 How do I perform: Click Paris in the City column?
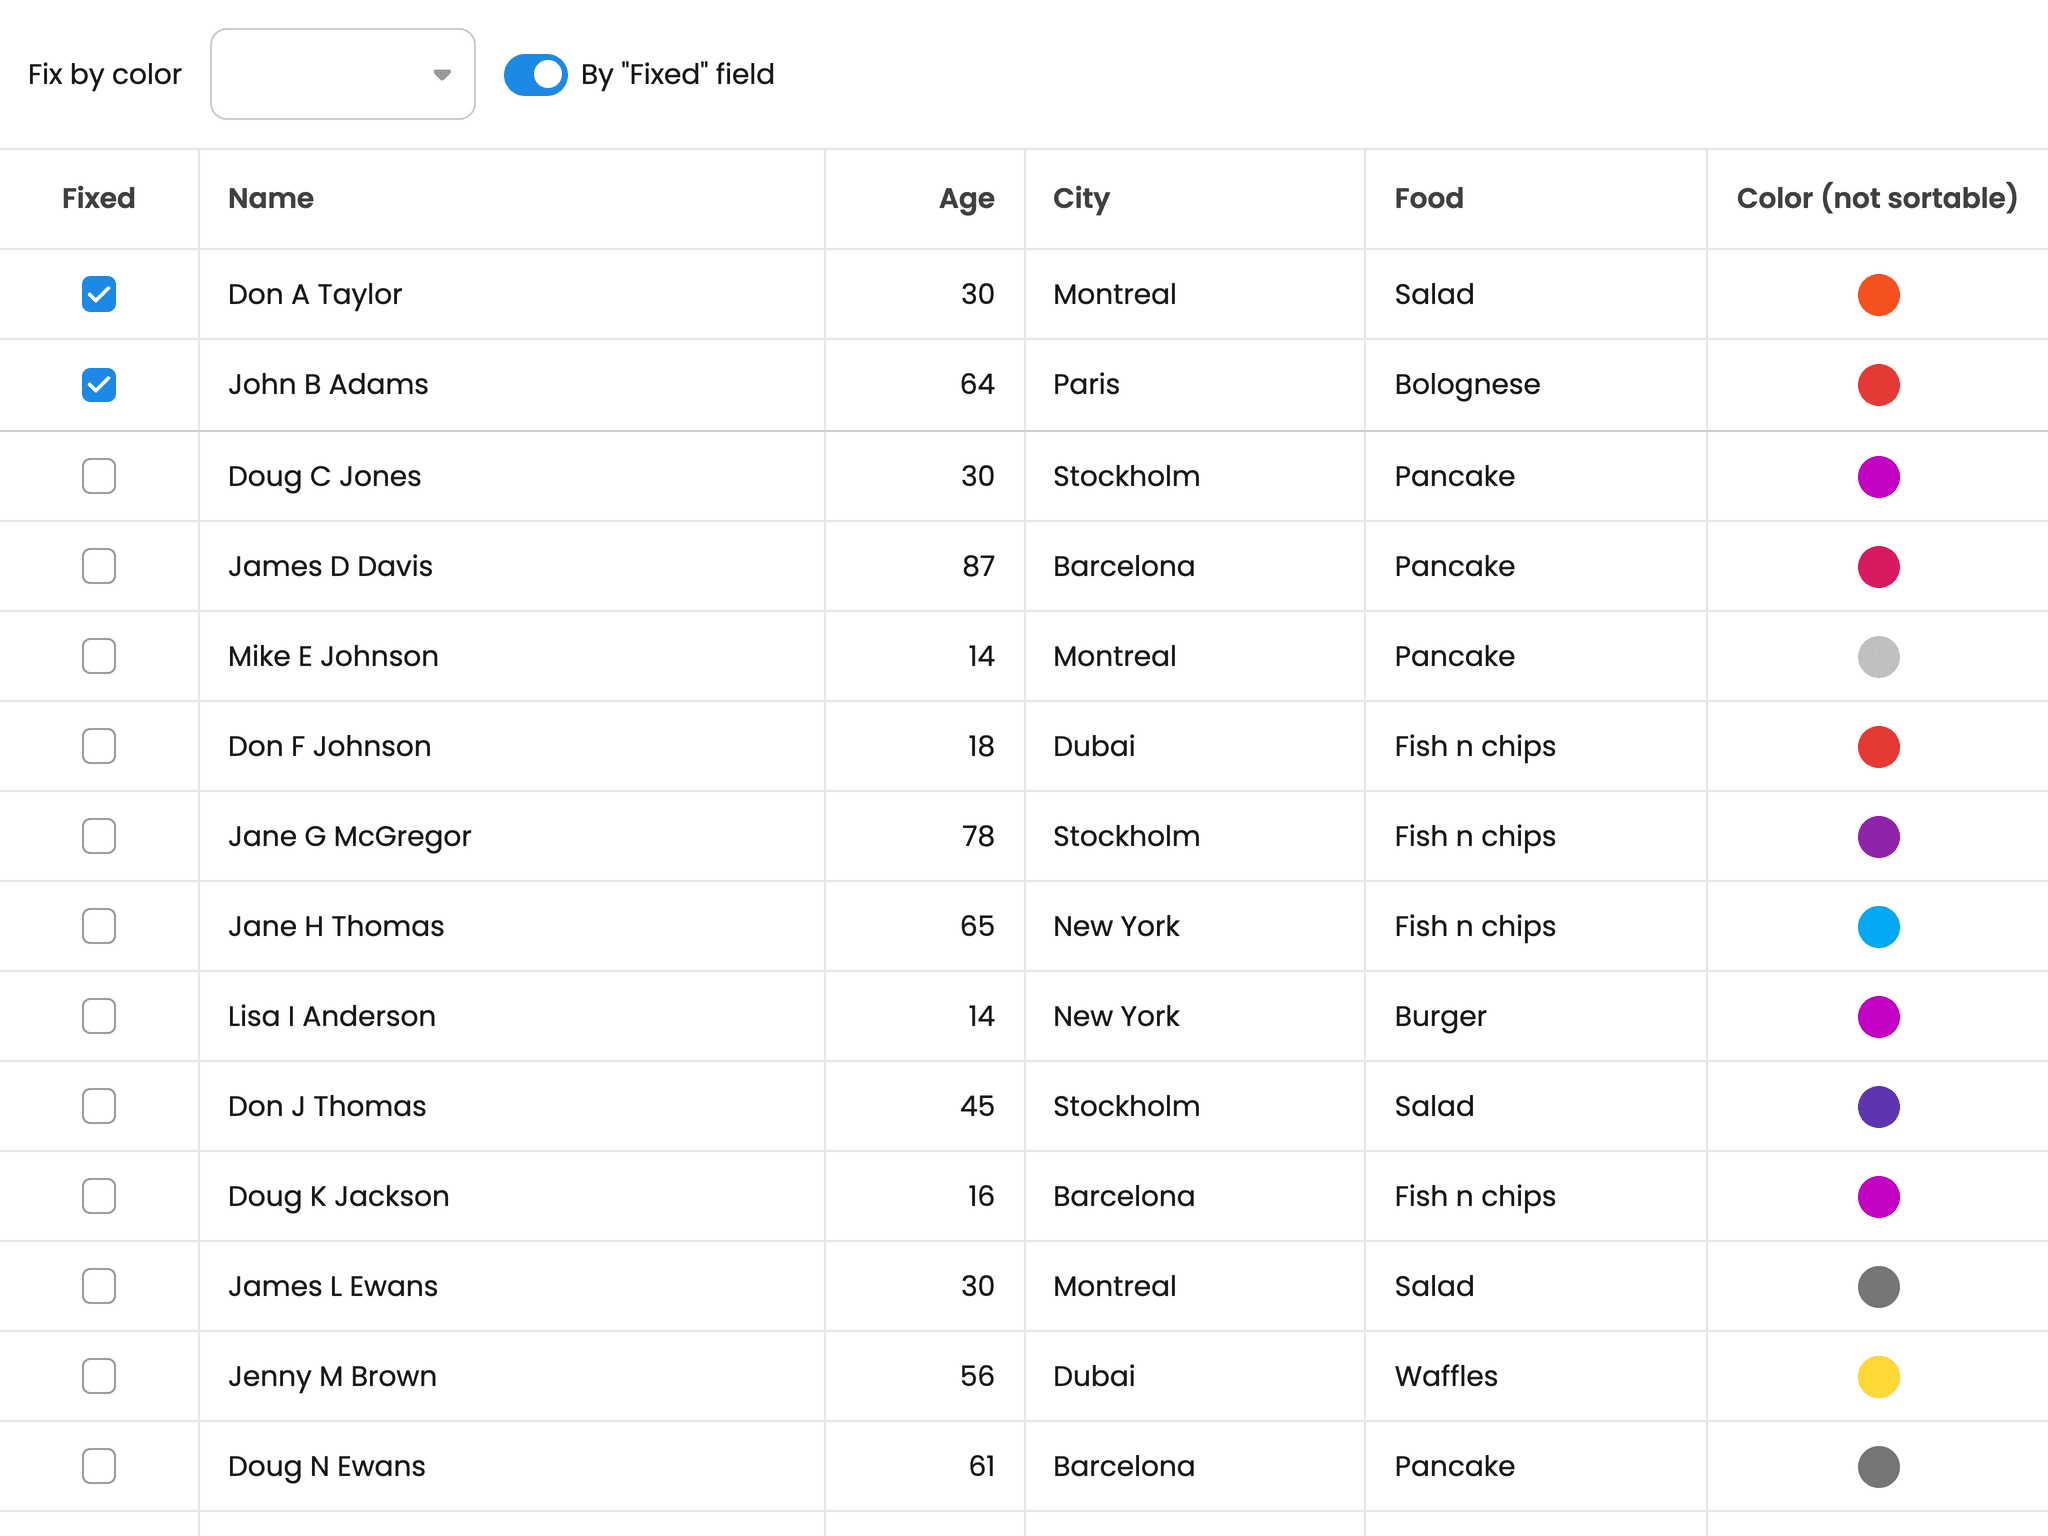pyautogui.click(x=1086, y=384)
